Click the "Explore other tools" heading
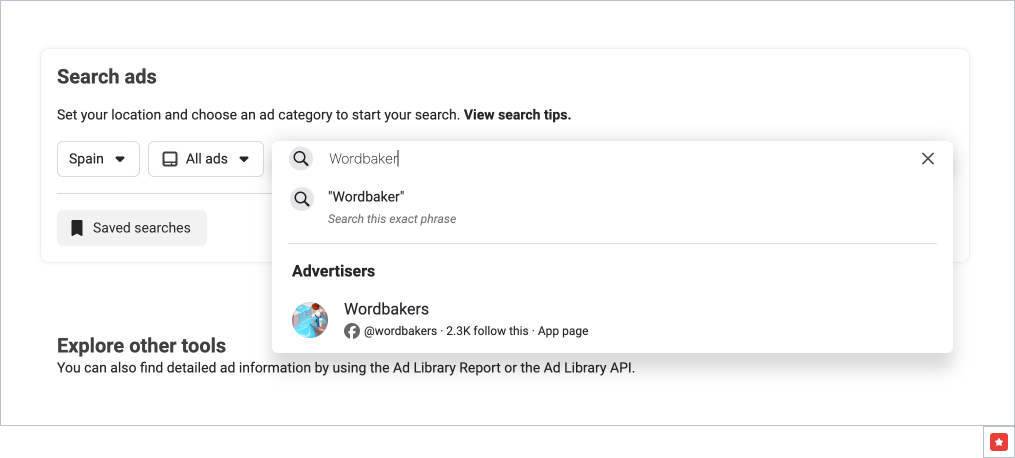Image resolution: width=1015 pixels, height=458 pixels. tap(141, 346)
